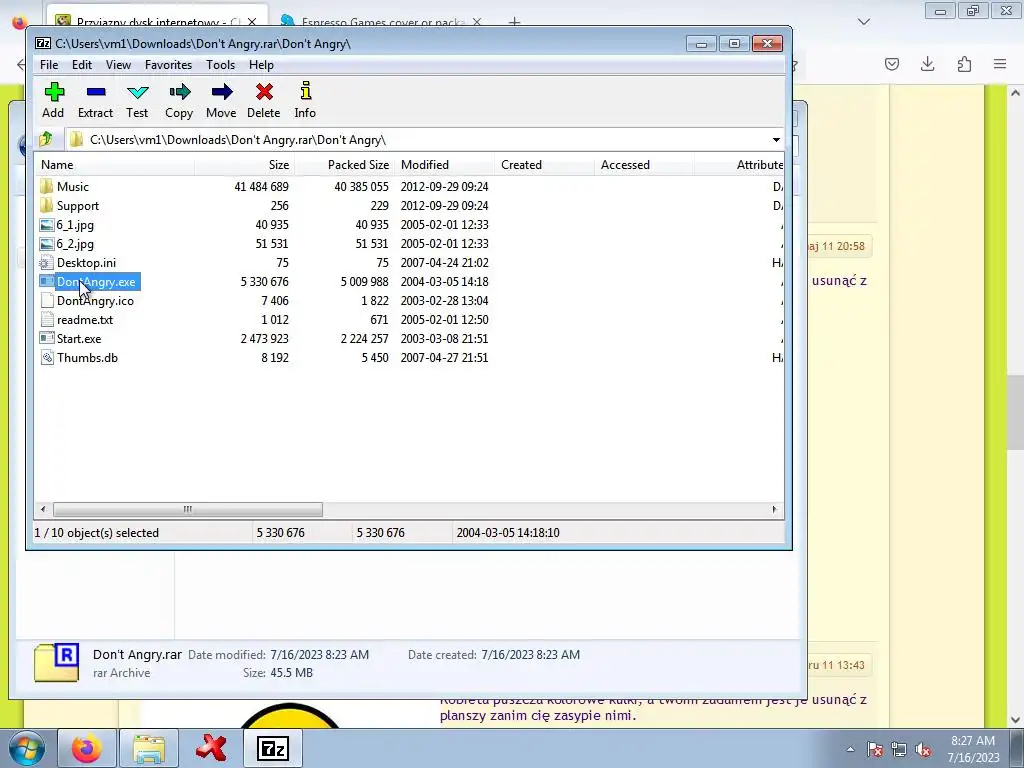
Task: Open the View menu
Action: [118, 65]
